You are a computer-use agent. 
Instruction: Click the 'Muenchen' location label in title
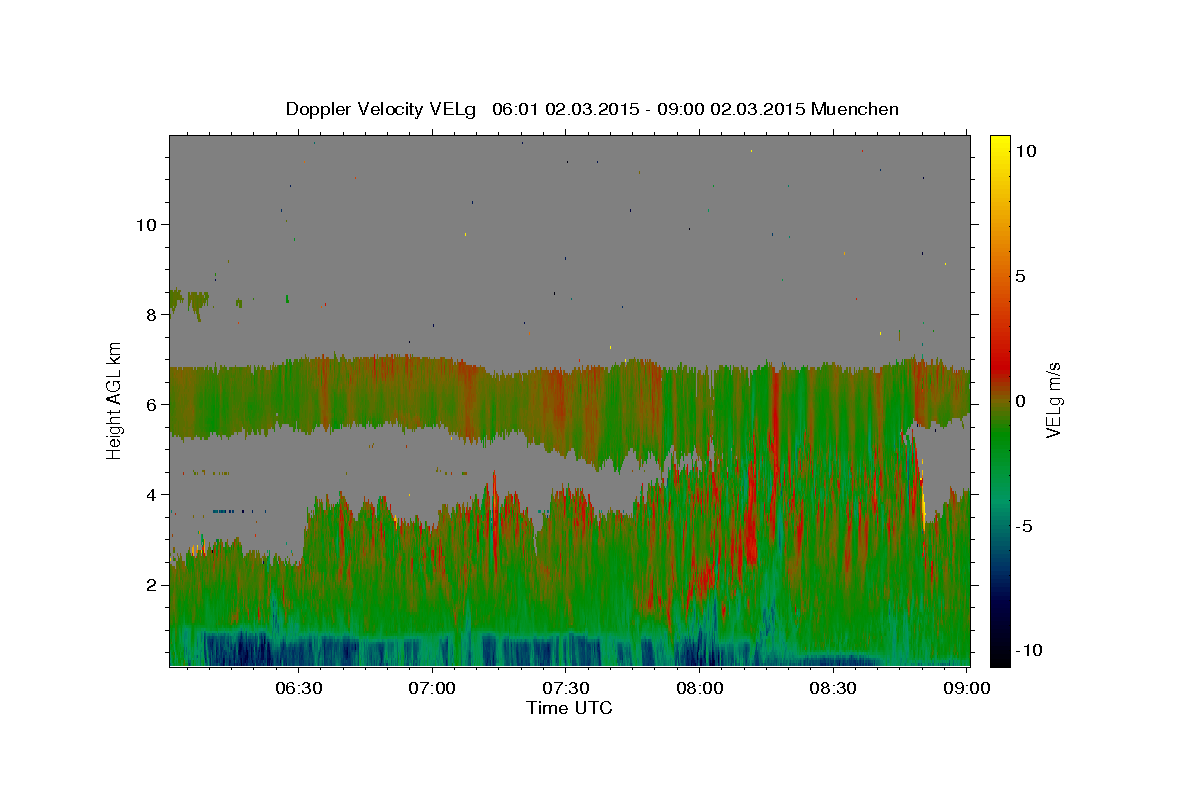(855, 109)
